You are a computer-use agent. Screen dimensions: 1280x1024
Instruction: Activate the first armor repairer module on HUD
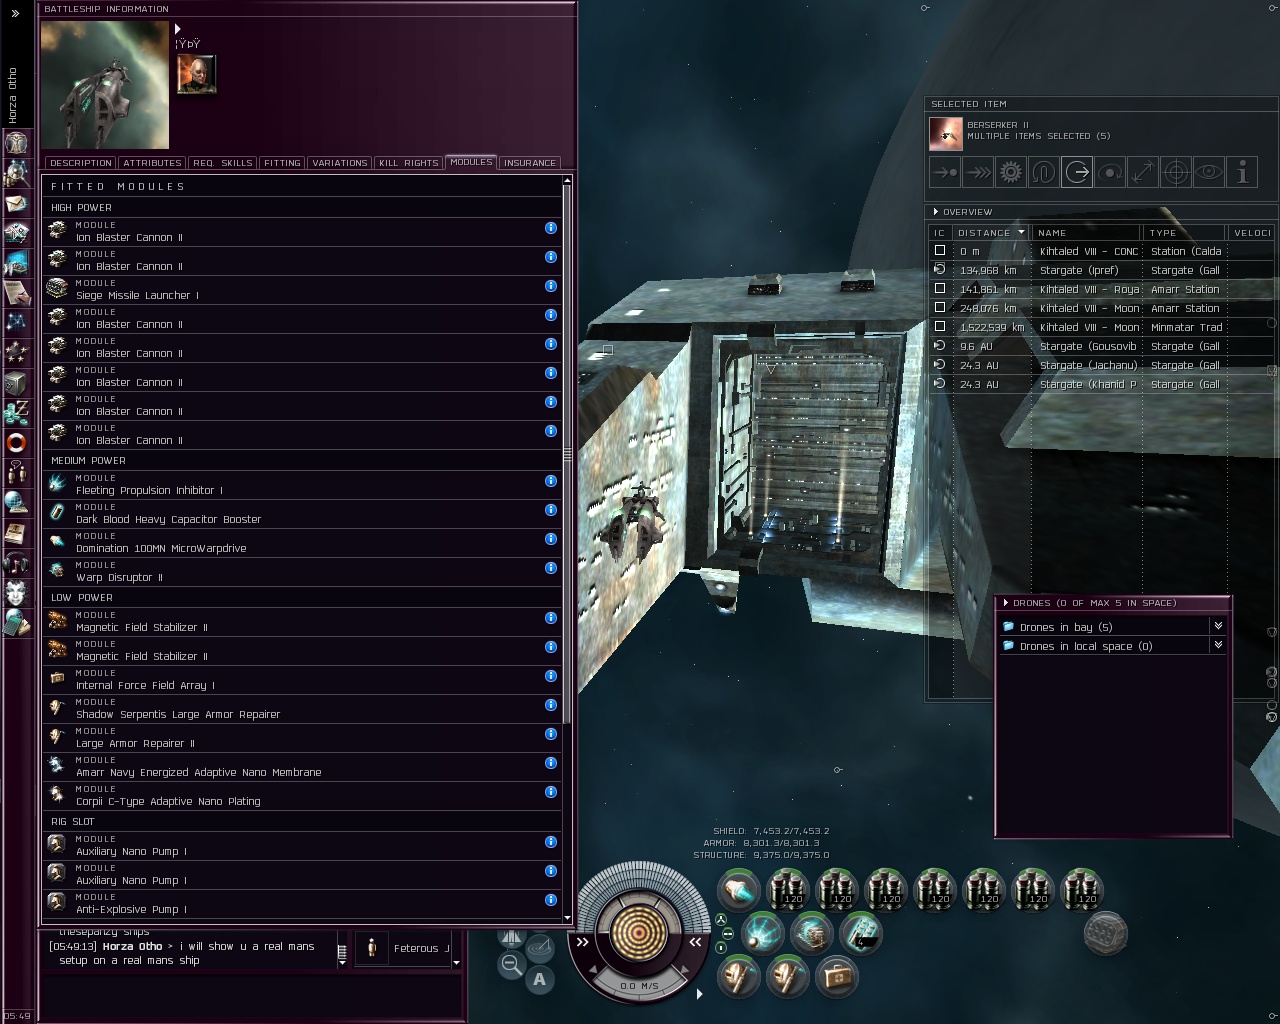[x=738, y=978]
